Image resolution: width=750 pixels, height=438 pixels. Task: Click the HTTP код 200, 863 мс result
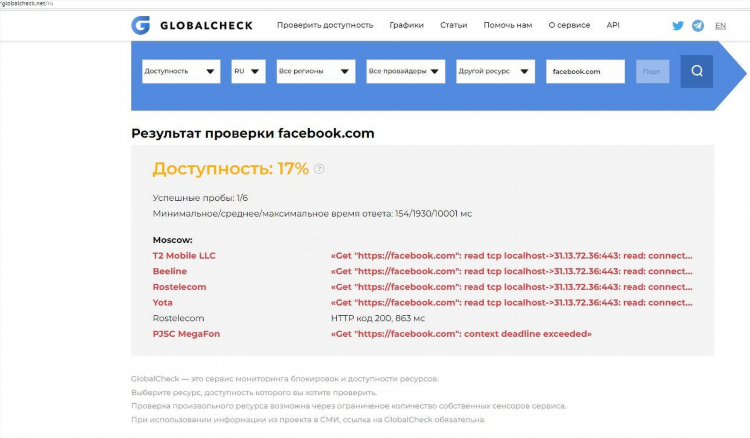[x=378, y=318]
